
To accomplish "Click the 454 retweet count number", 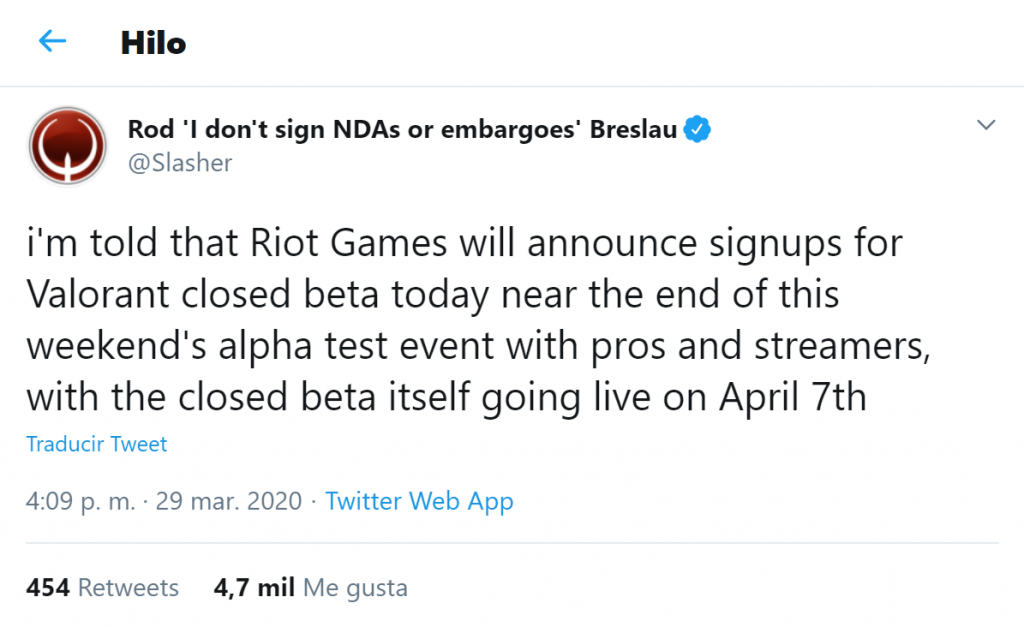I will [47, 587].
